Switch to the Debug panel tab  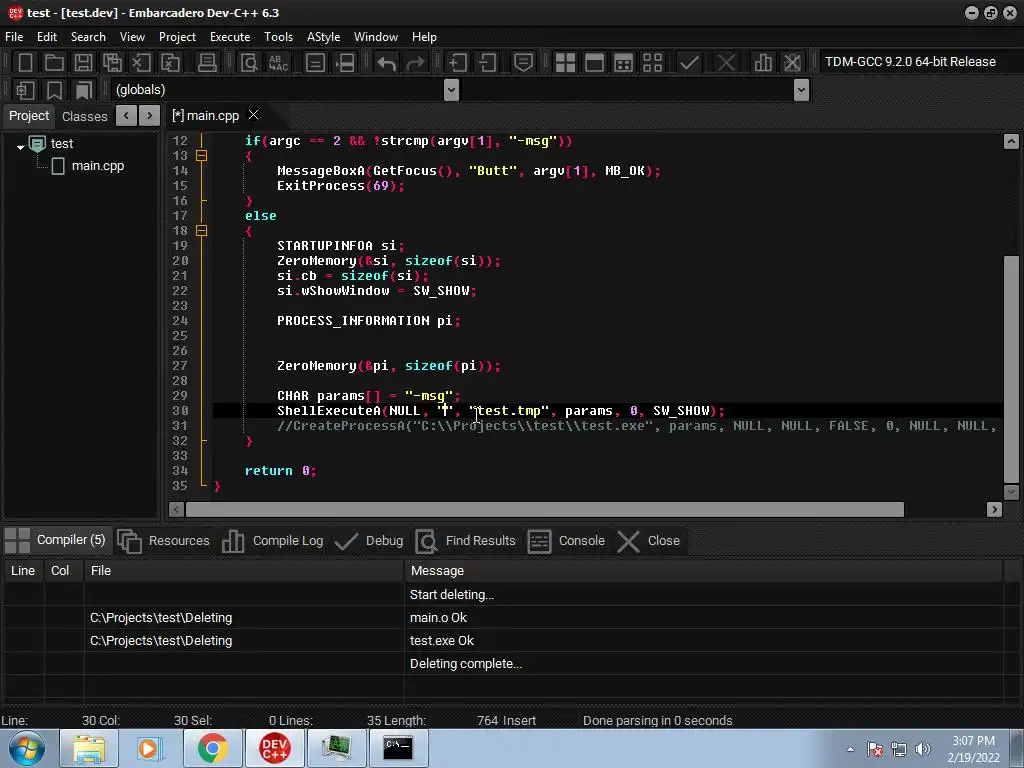click(369, 541)
